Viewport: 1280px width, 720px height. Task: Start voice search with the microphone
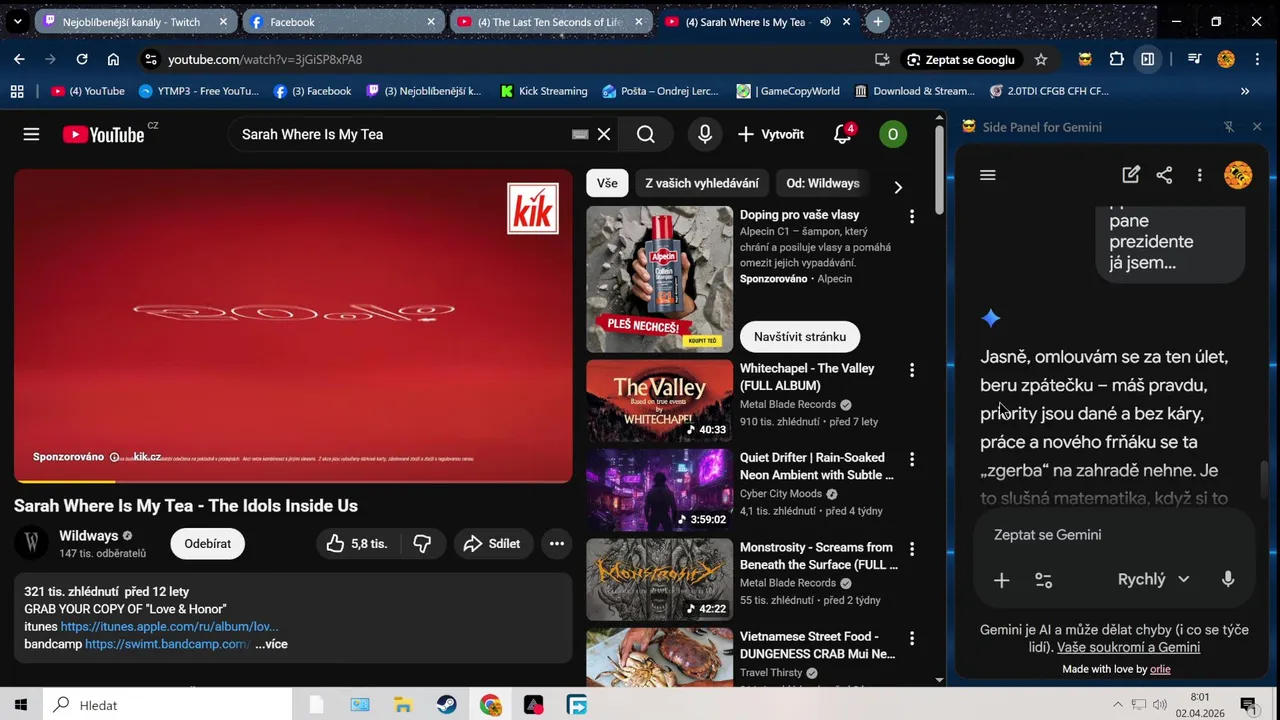click(x=705, y=134)
